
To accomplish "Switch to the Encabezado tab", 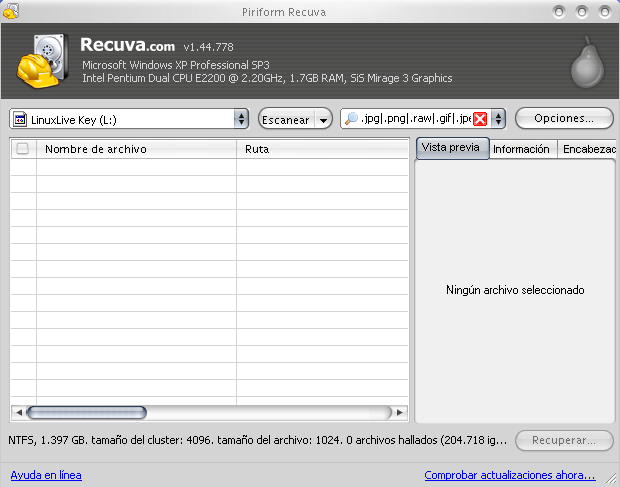I will pos(587,149).
